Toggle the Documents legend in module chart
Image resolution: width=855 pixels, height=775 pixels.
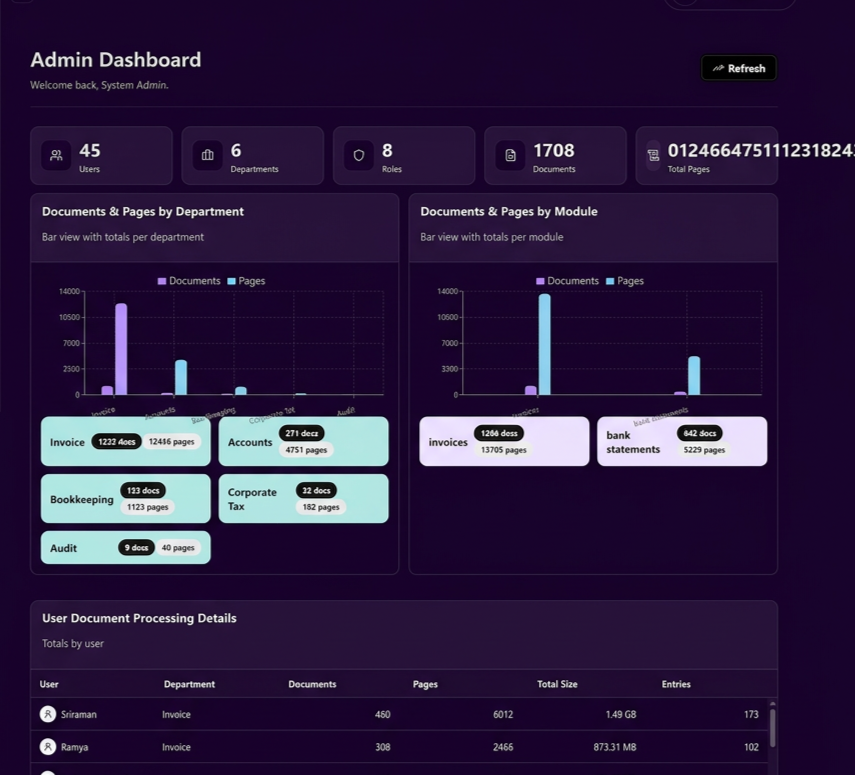[568, 281]
